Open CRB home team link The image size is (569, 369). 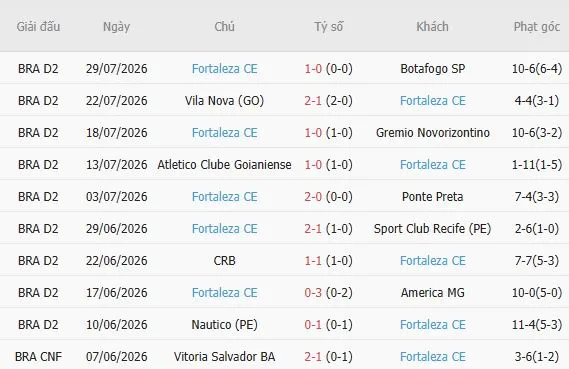(225, 261)
